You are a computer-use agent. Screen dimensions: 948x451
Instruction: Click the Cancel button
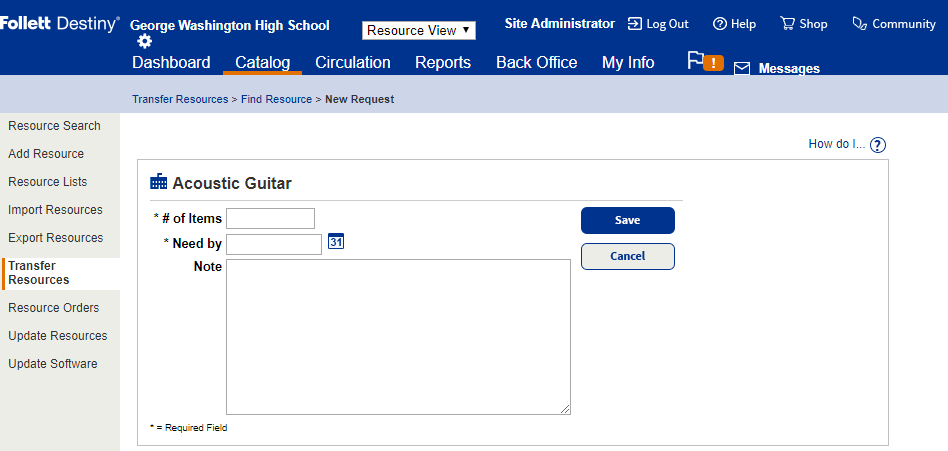[x=628, y=257]
